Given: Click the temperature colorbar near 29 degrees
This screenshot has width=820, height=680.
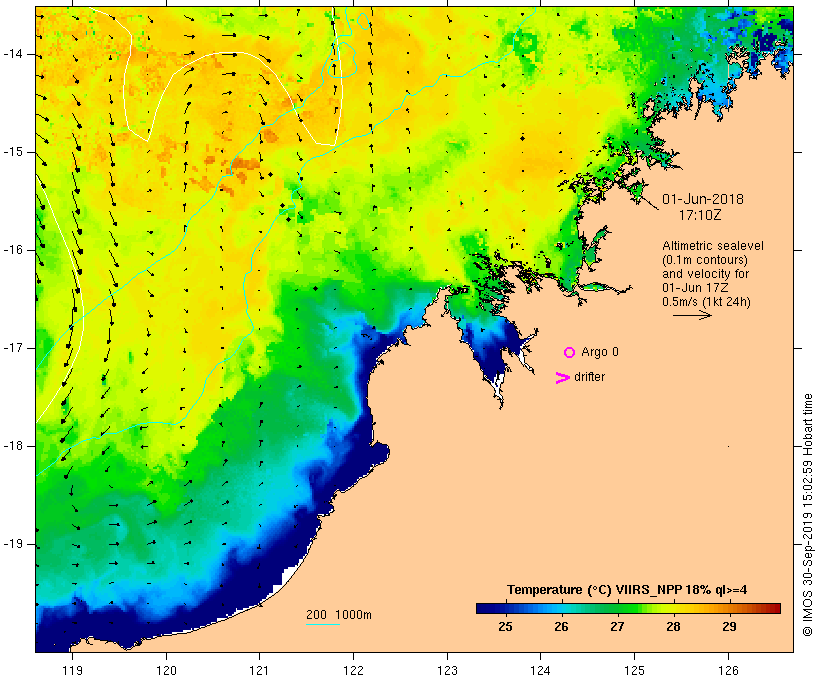Looking at the screenshot, I should pos(729,608).
